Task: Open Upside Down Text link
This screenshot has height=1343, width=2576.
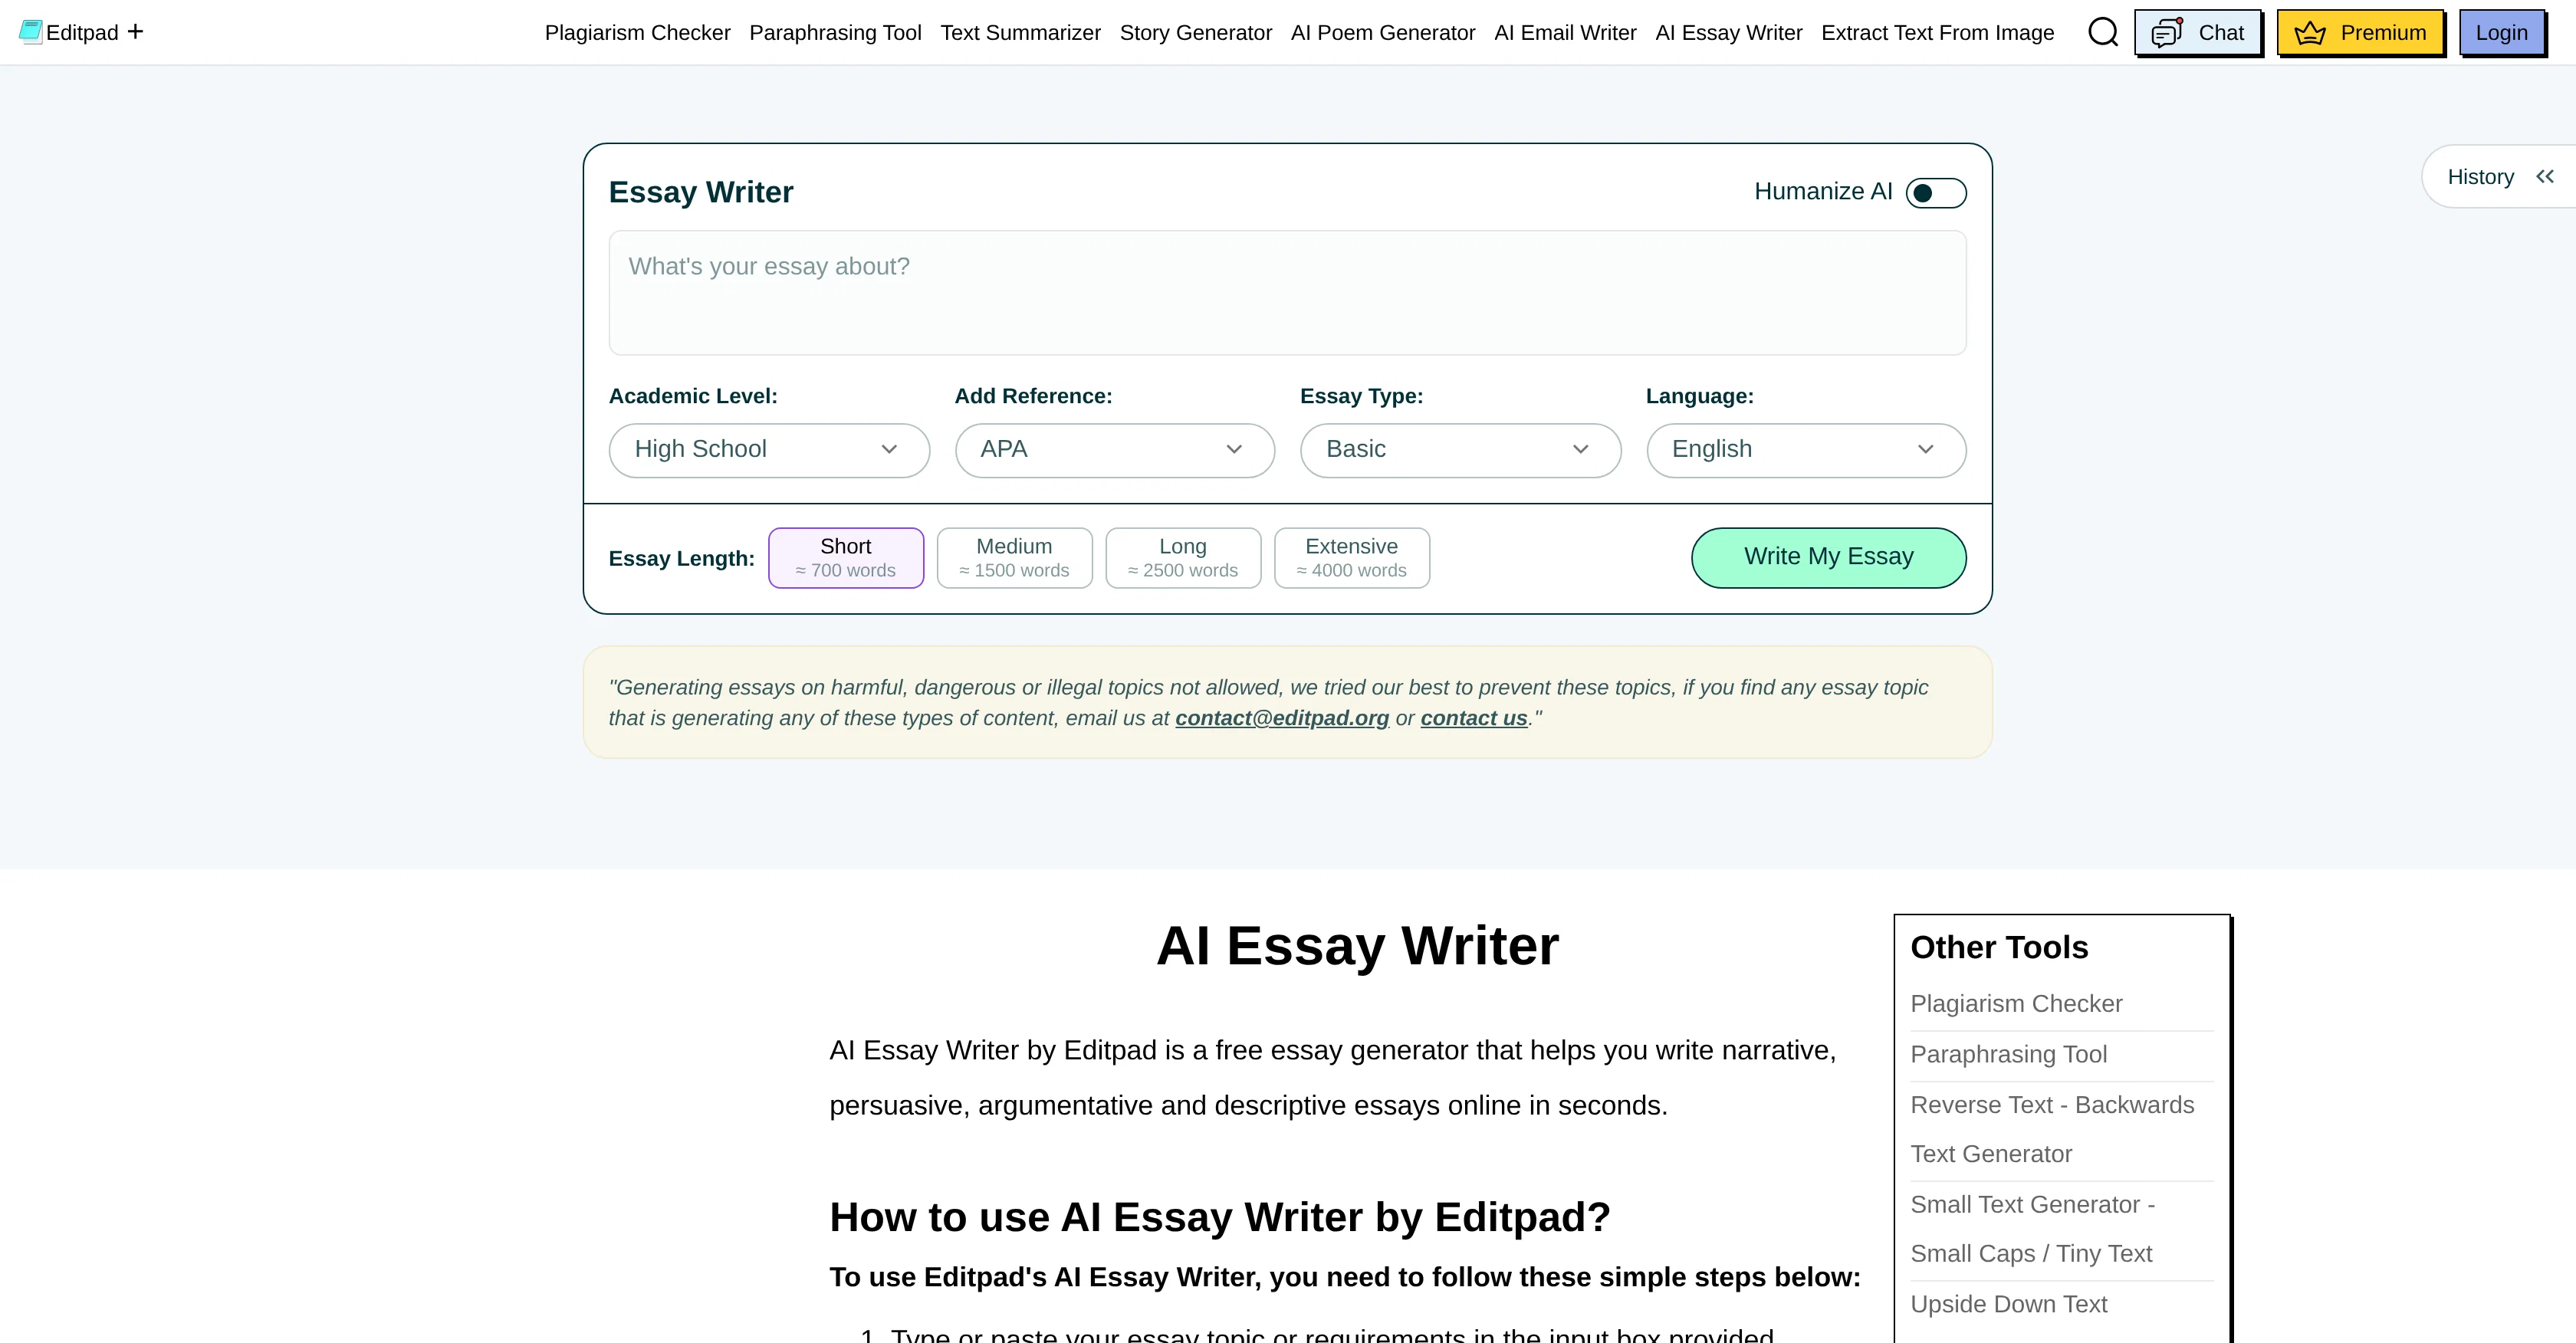Action: point(2008,1304)
